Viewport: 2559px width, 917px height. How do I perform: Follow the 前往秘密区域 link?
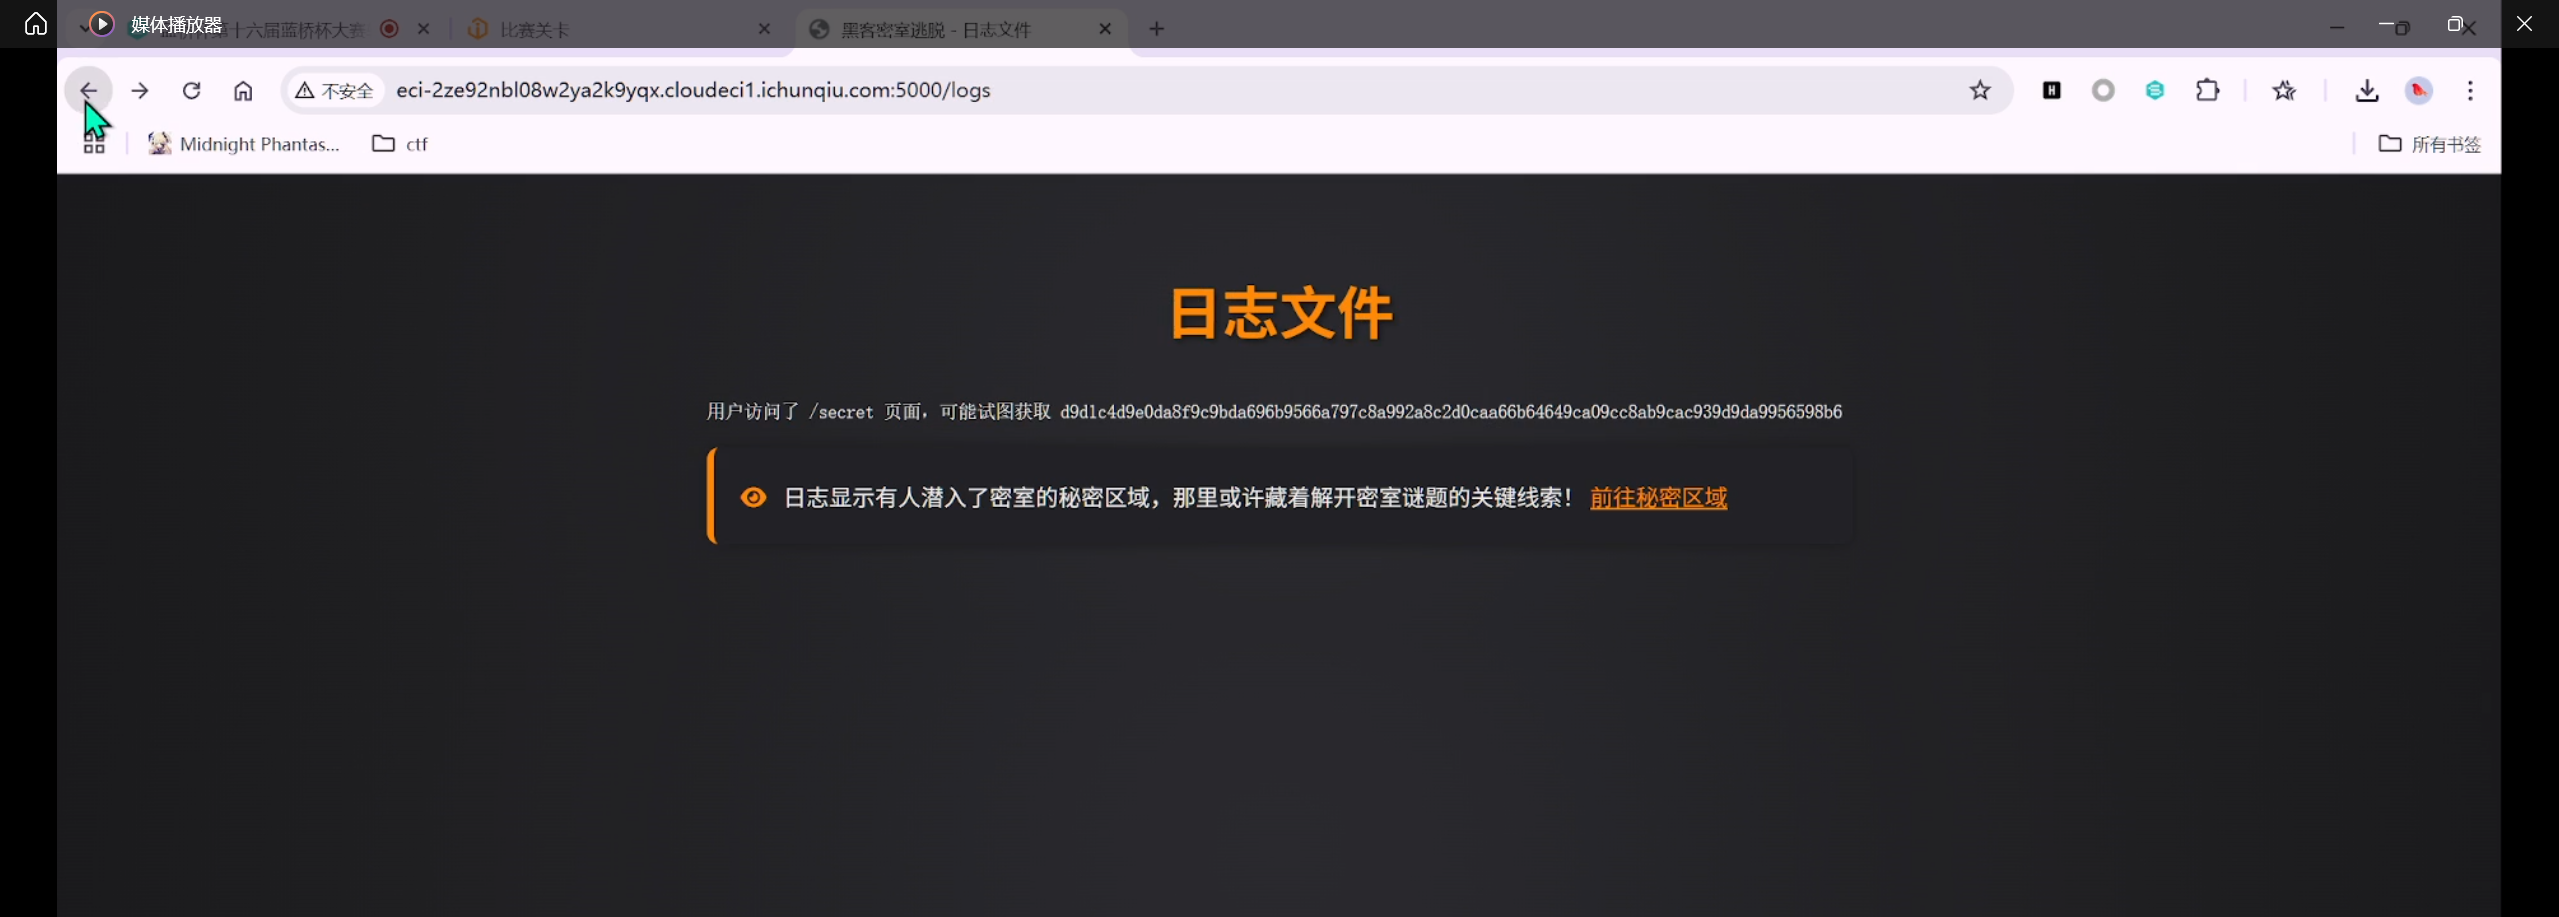(1658, 498)
